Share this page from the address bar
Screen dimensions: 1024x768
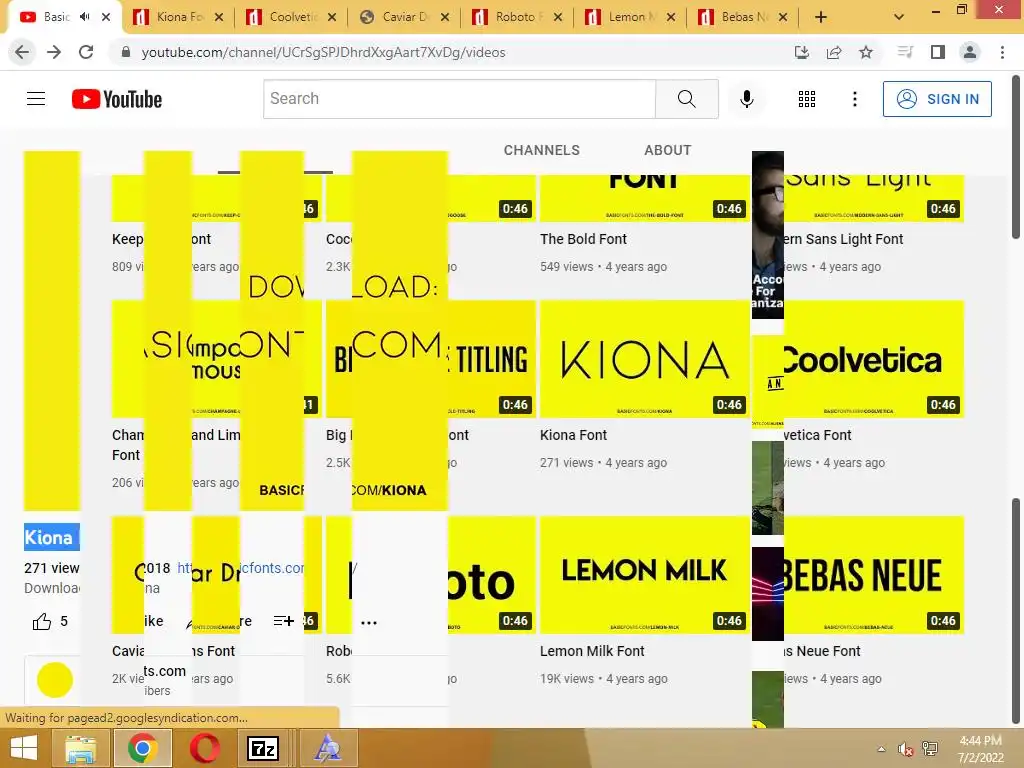tap(833, 52)
